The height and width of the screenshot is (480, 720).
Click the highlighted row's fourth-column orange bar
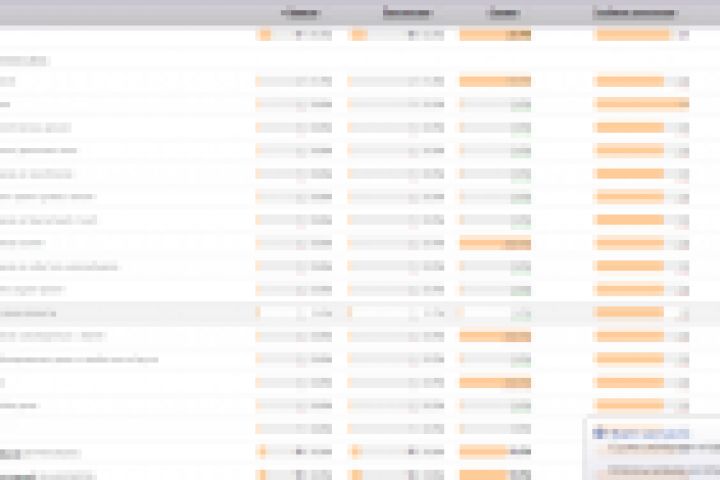pos(630,313)
